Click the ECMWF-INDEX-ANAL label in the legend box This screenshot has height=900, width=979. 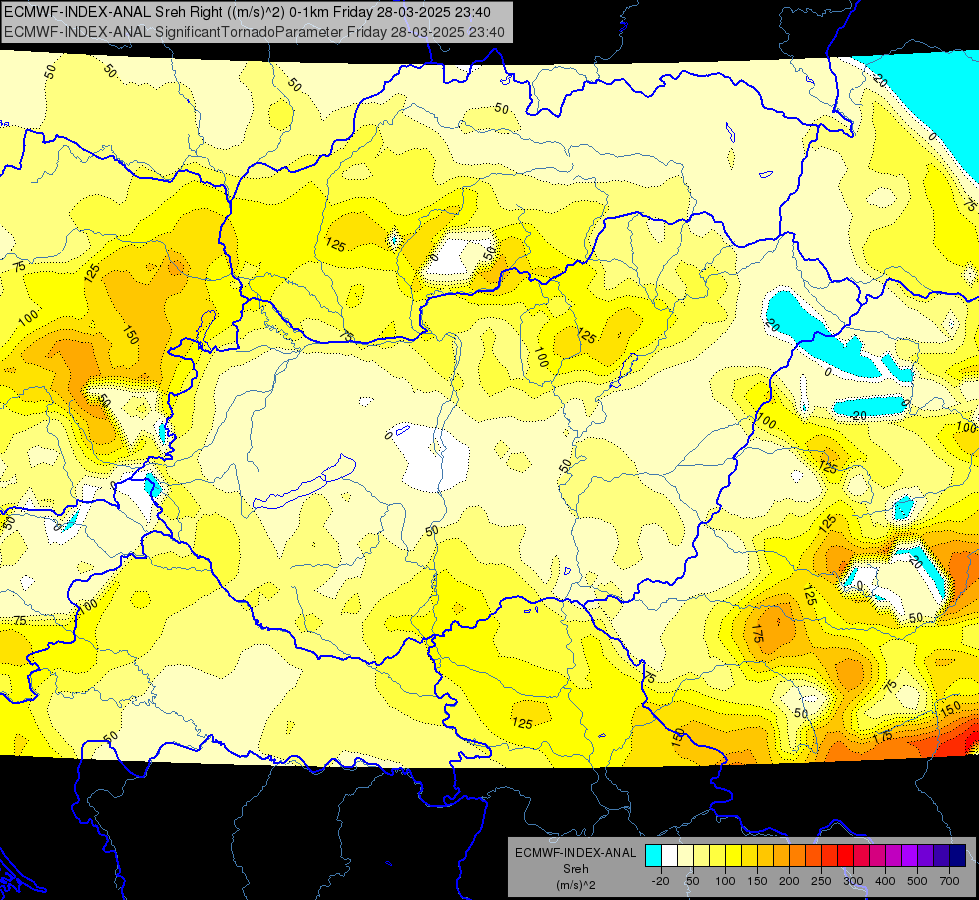[575, 853]
